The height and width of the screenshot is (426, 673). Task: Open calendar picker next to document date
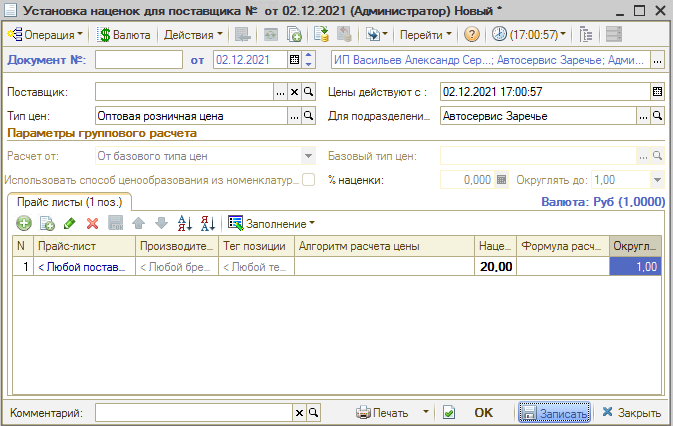294,60
